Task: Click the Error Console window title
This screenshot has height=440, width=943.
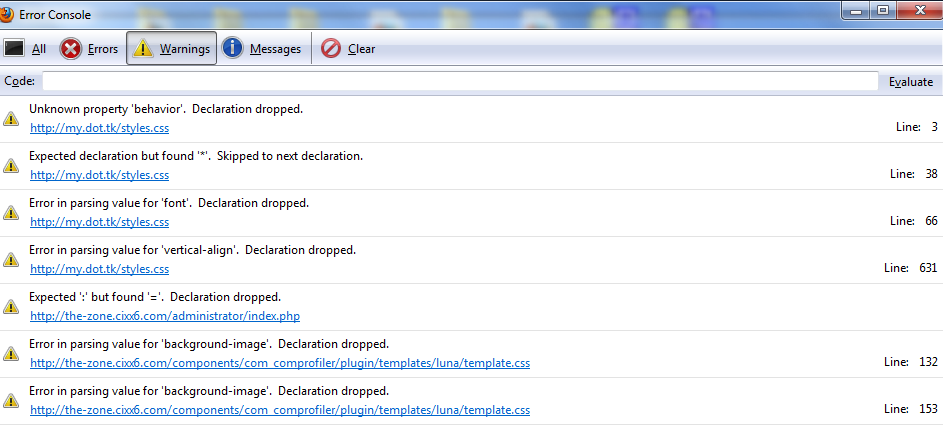Action: 55,14
